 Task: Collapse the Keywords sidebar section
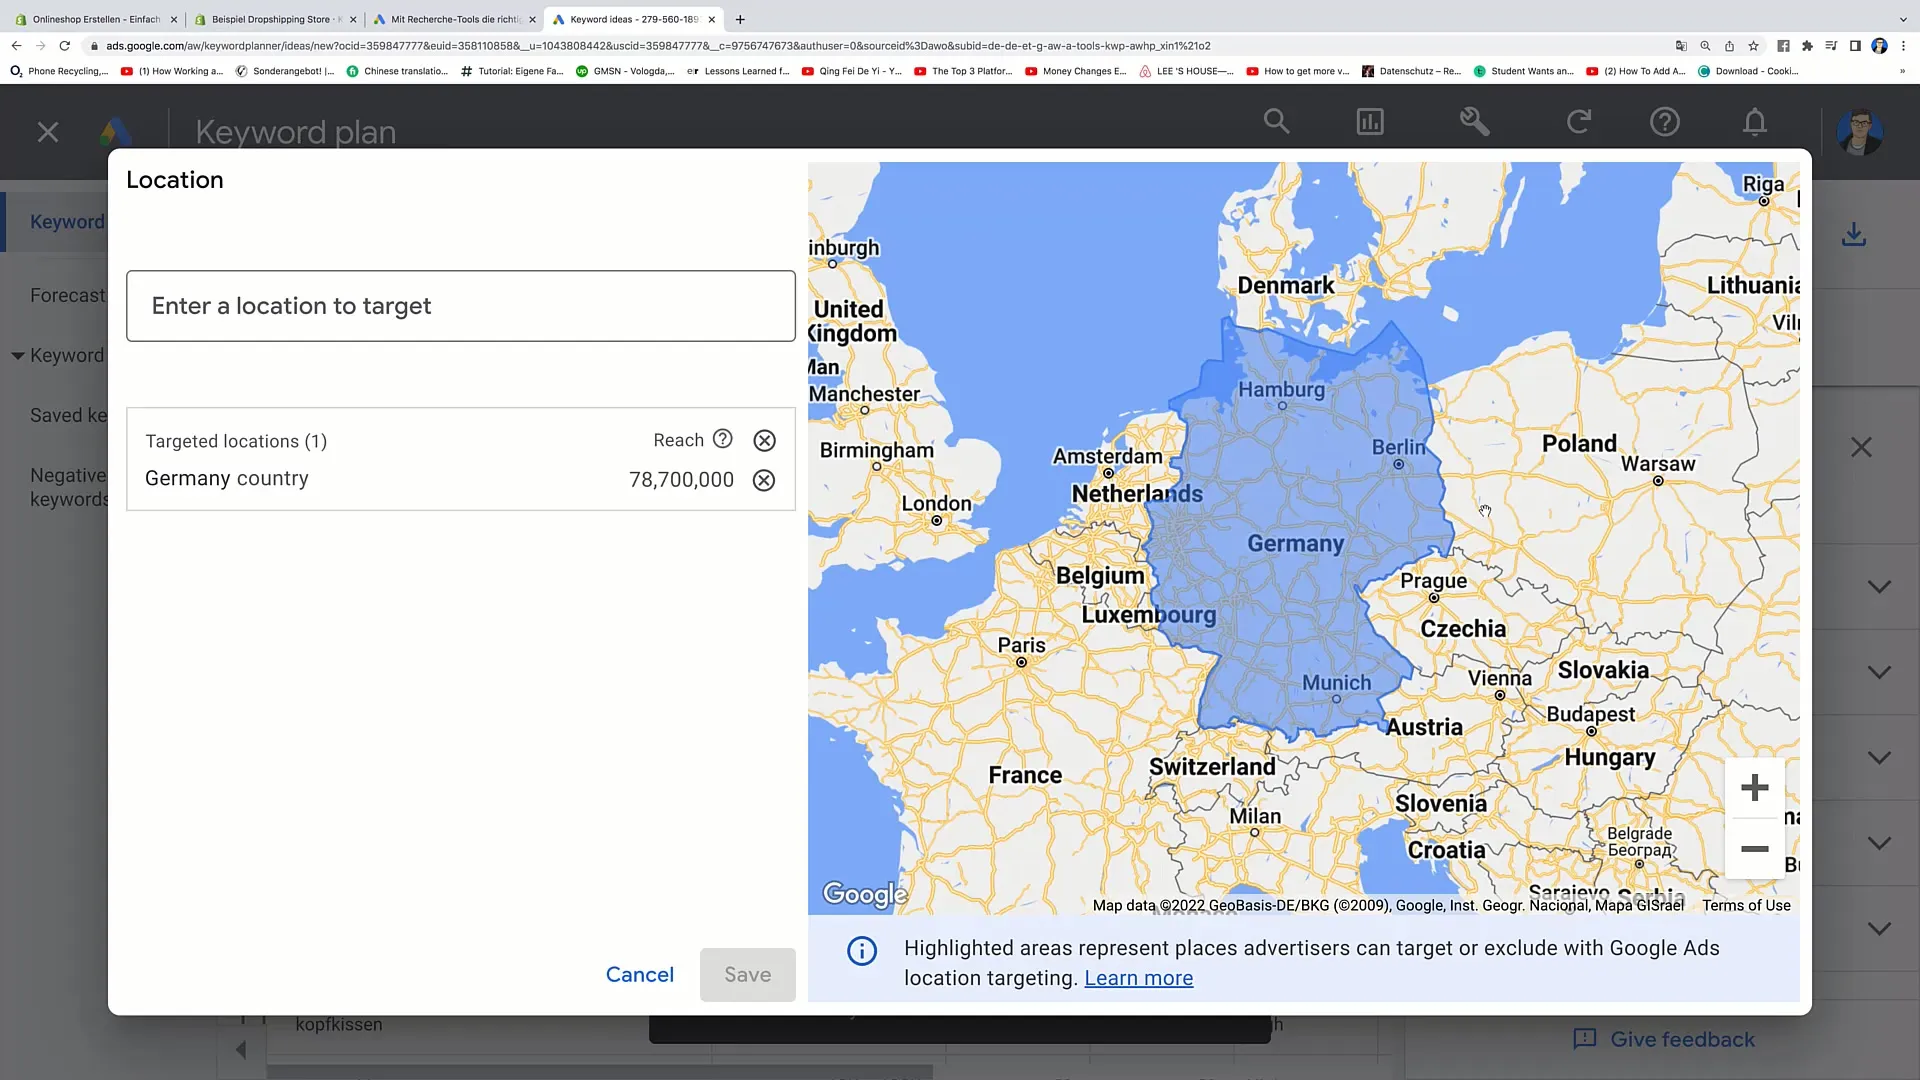point(18,356)
